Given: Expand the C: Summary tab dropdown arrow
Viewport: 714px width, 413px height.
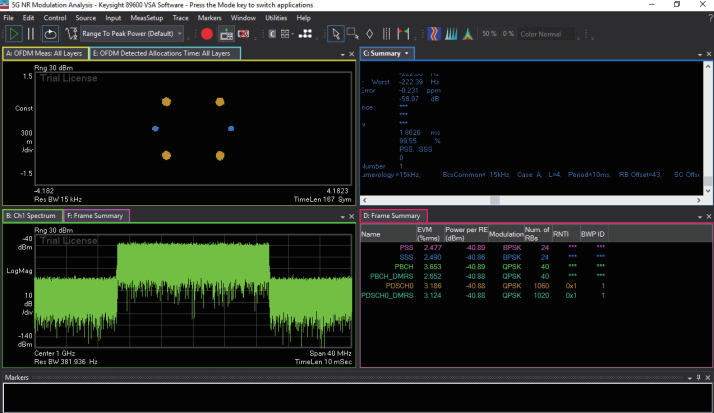Looking at the screenshot, I should [407, 52].
